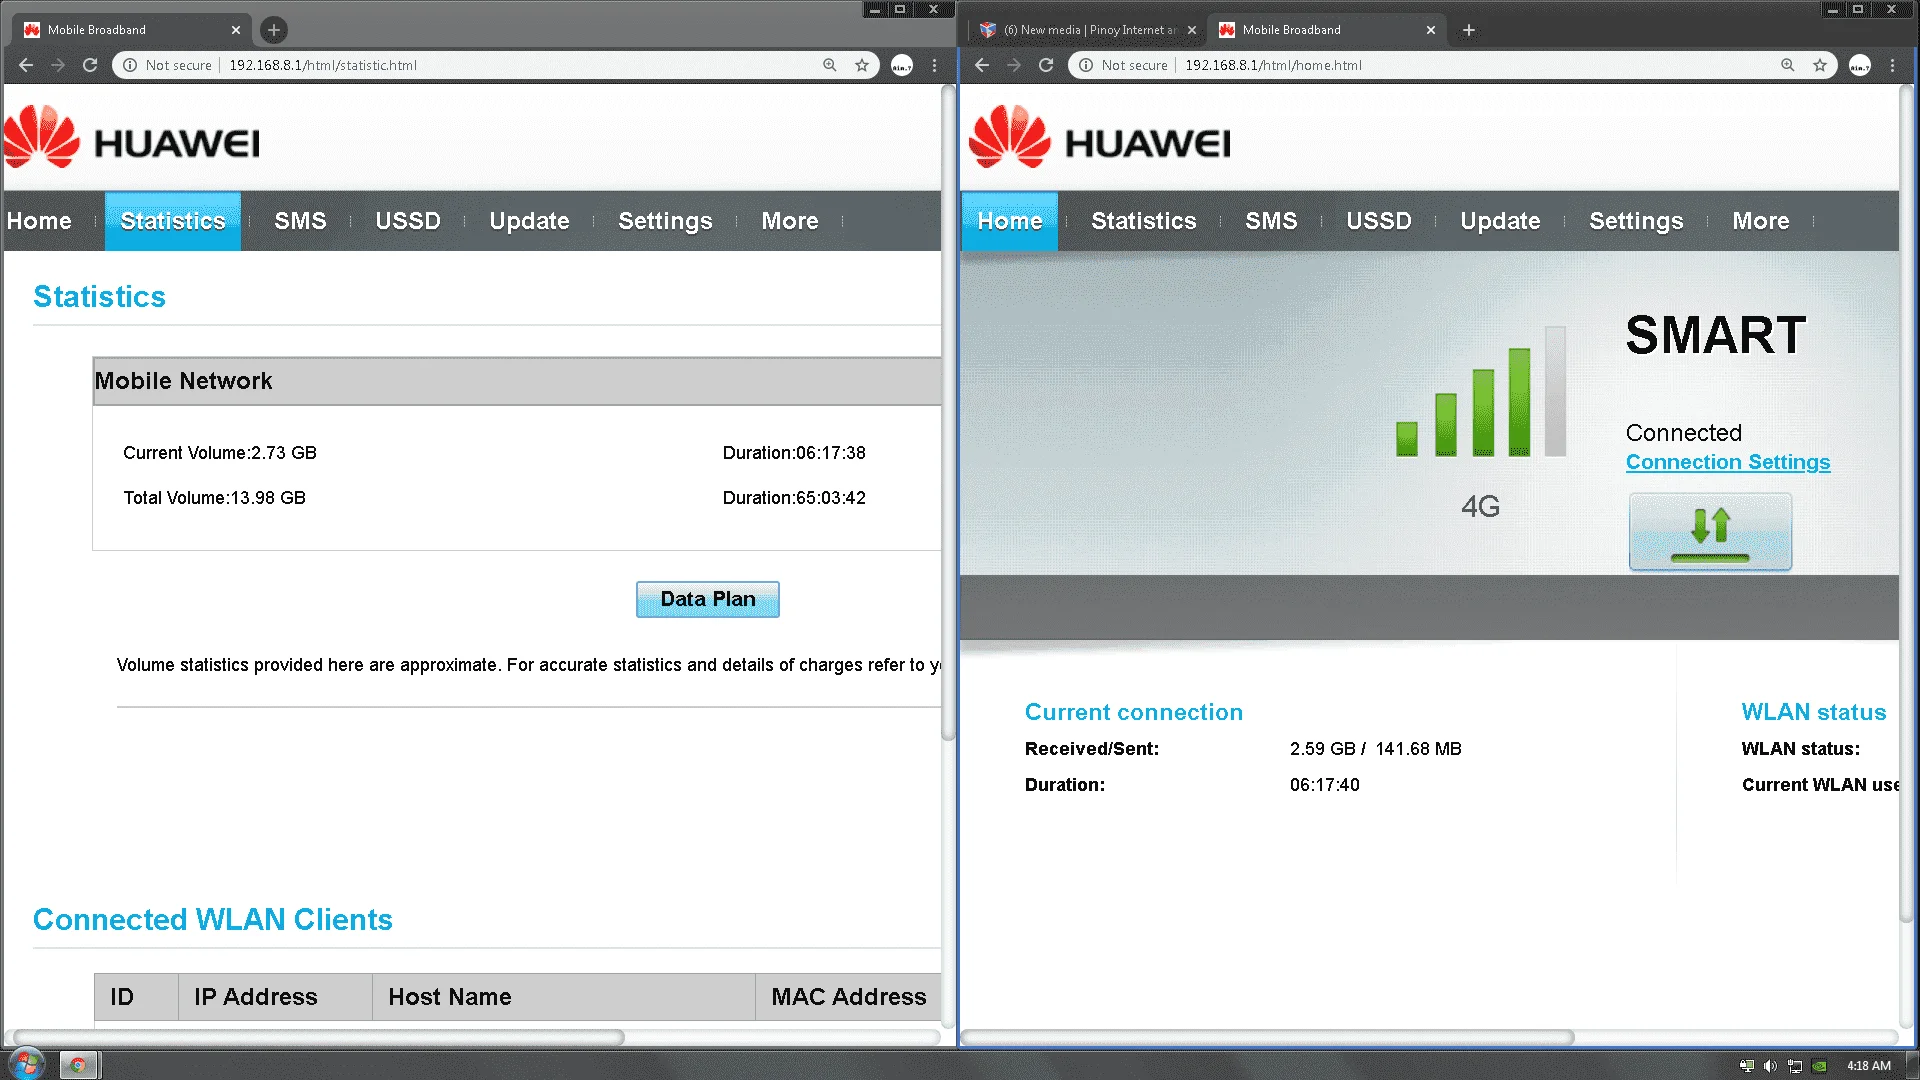
Task: Go back in left browser window
Action: pos(26,65)
